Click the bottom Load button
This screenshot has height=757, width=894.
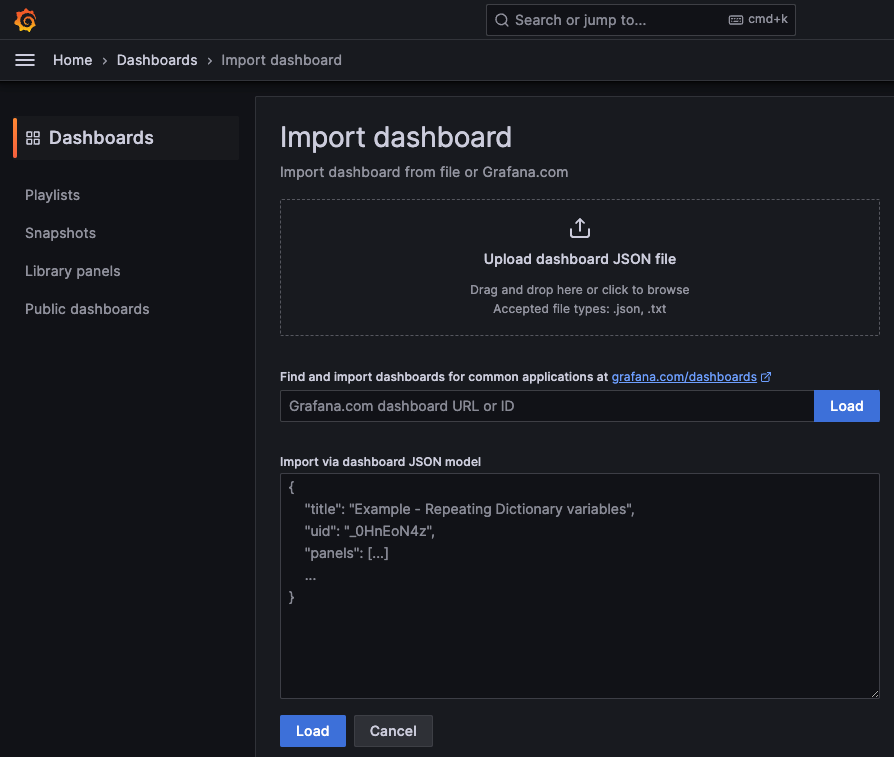point(312,731)
